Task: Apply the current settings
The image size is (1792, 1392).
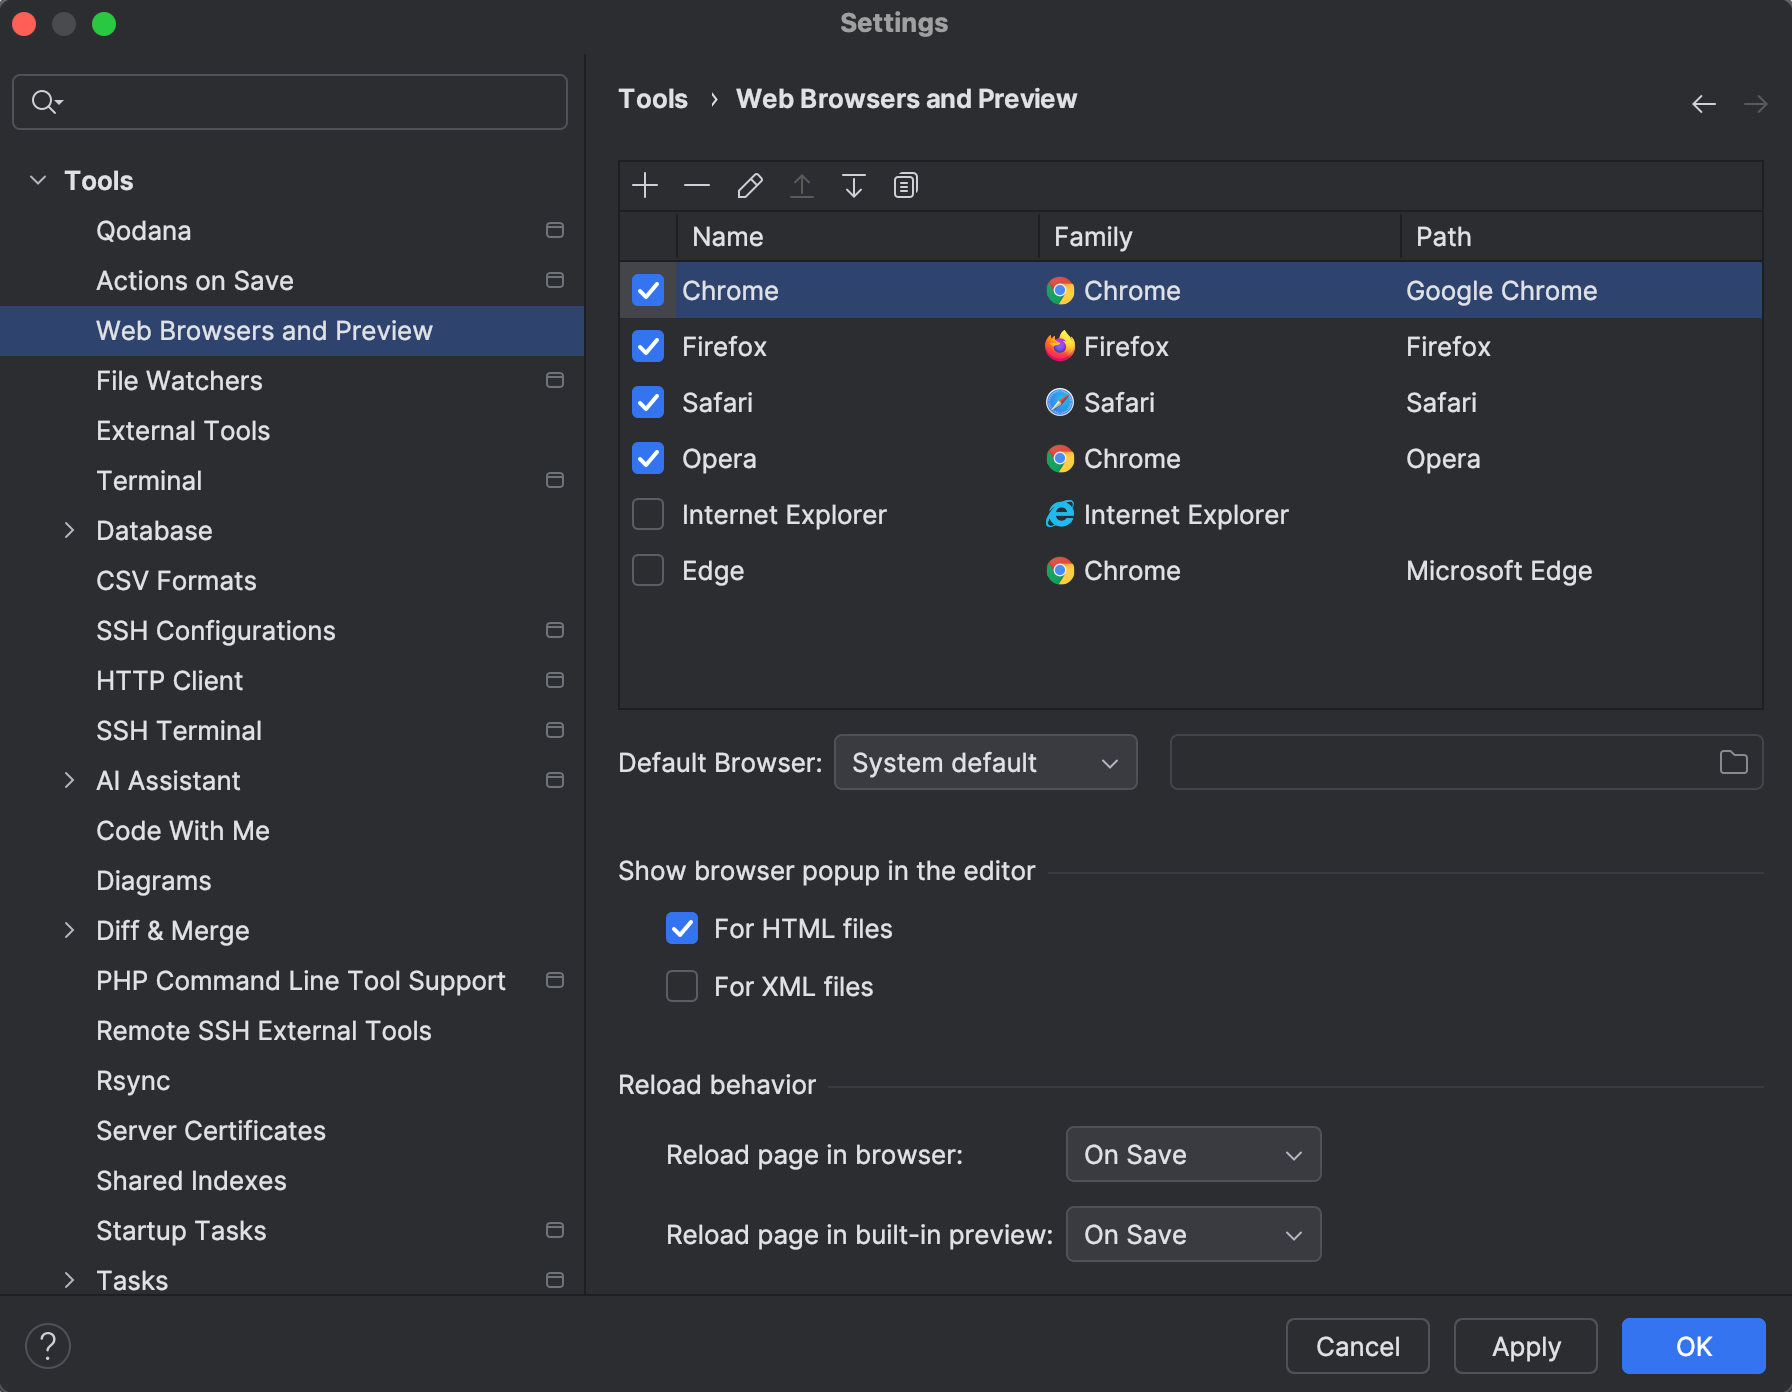Action: pos(1525,1346)
